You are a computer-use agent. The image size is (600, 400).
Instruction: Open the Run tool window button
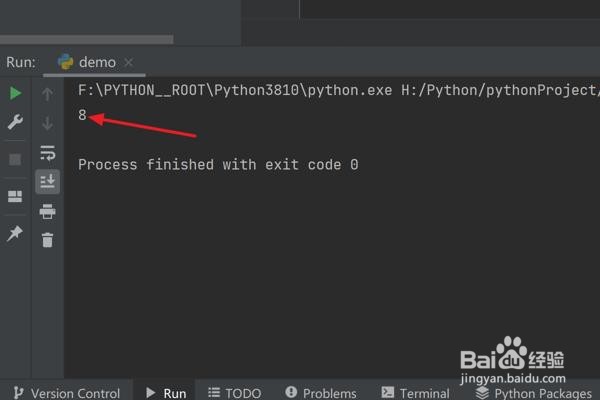coord(166,393)
